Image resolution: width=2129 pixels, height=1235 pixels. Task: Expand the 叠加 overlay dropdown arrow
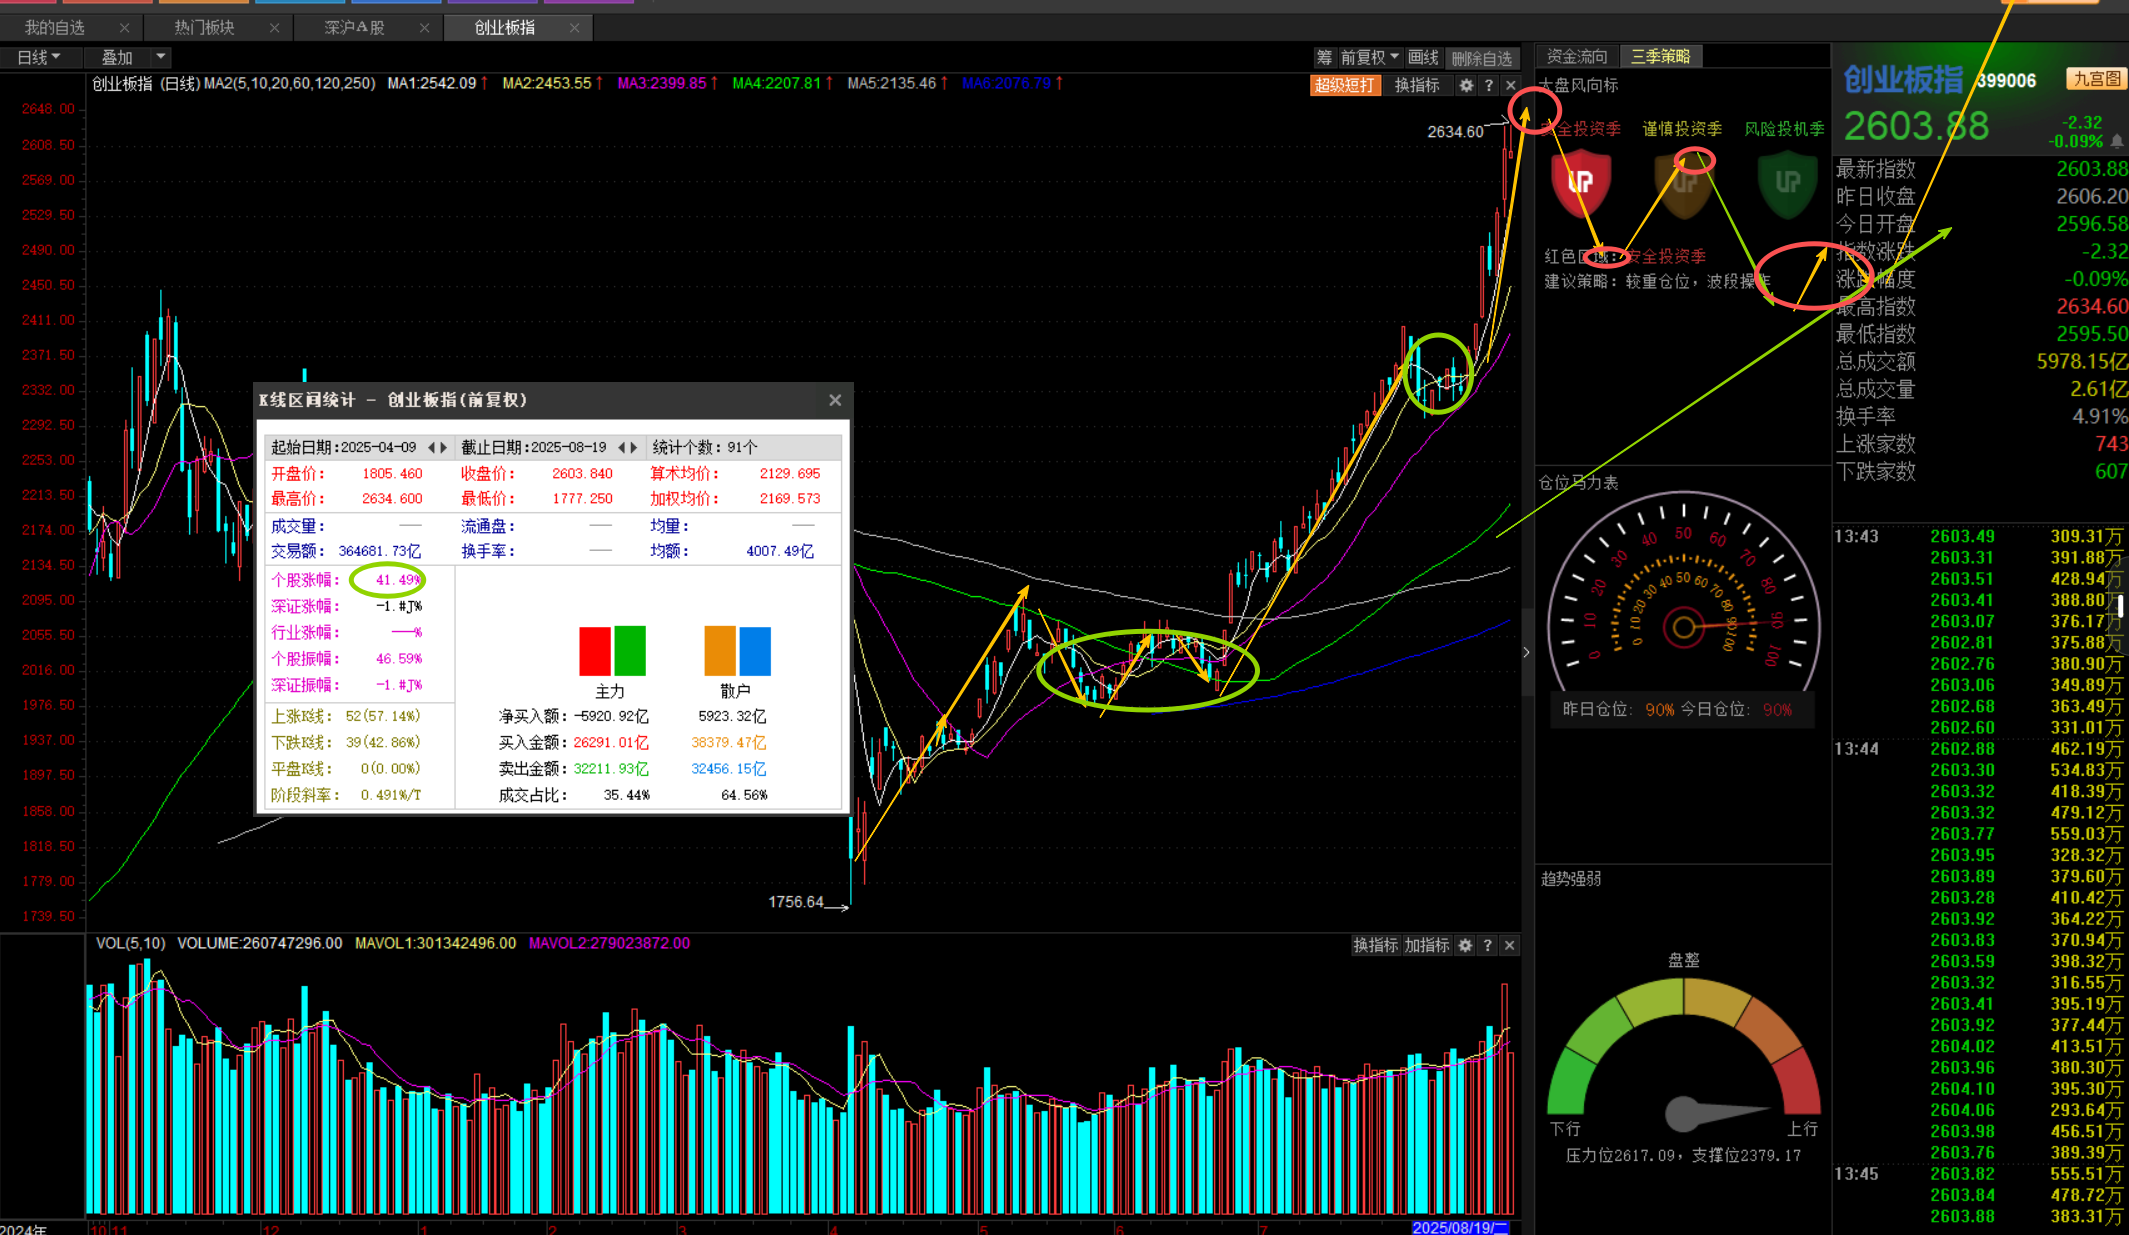pos(160,57)
